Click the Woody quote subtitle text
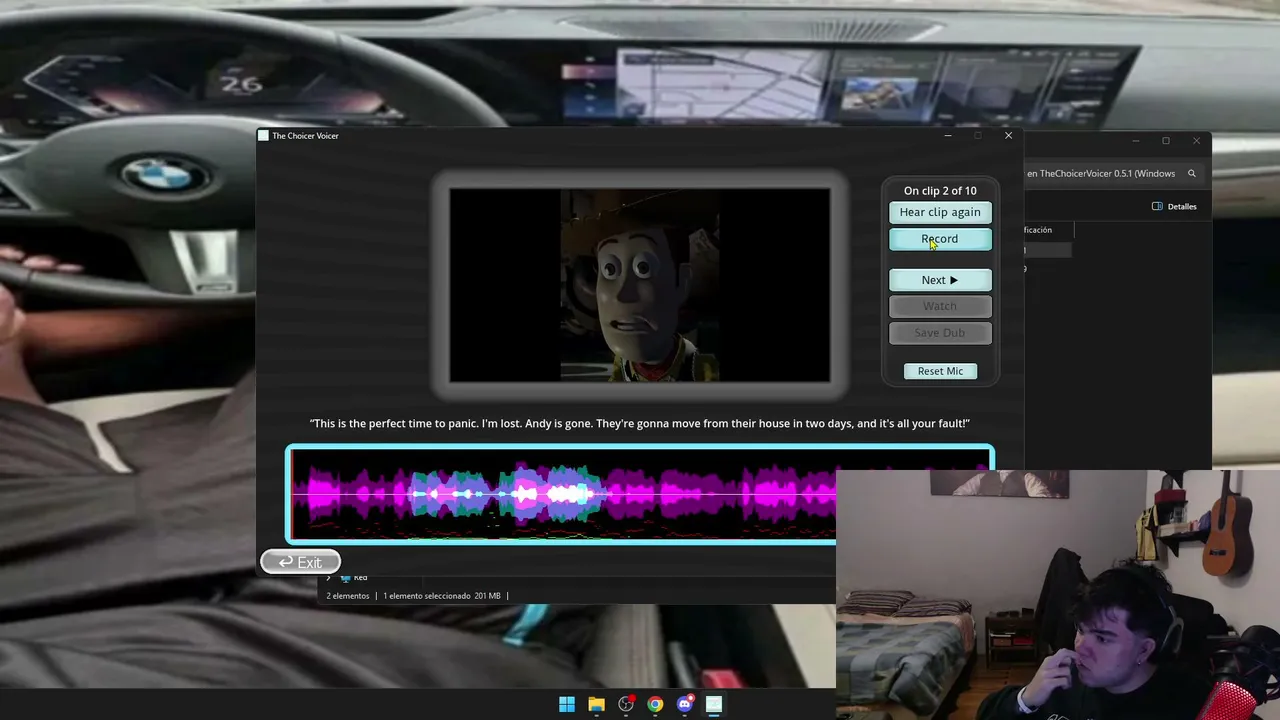The image size is (1280, 720). click(x=640, y=424)
